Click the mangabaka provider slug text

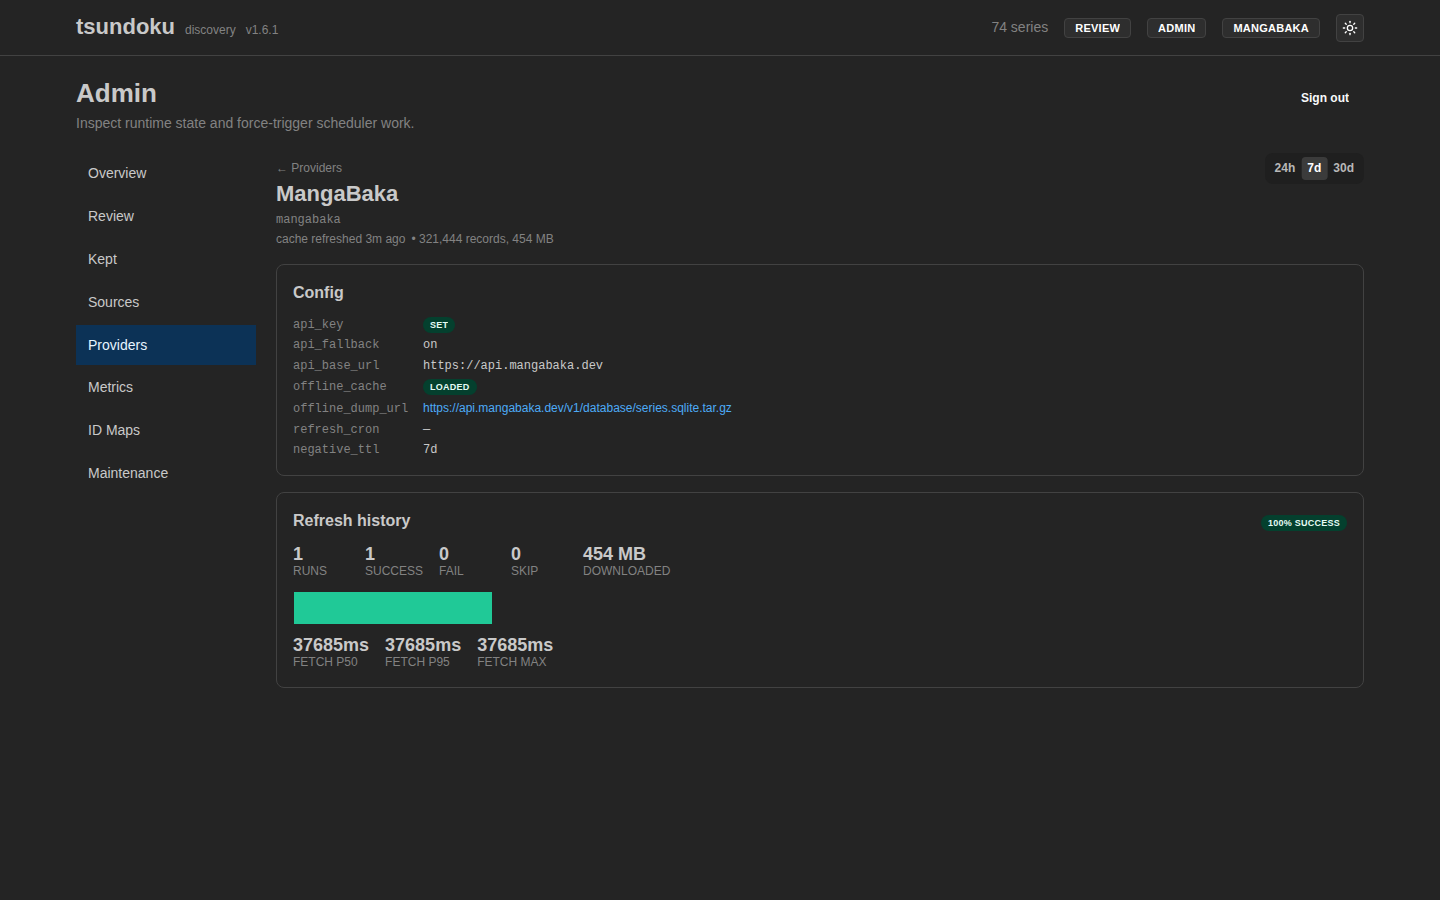point(308,219)
